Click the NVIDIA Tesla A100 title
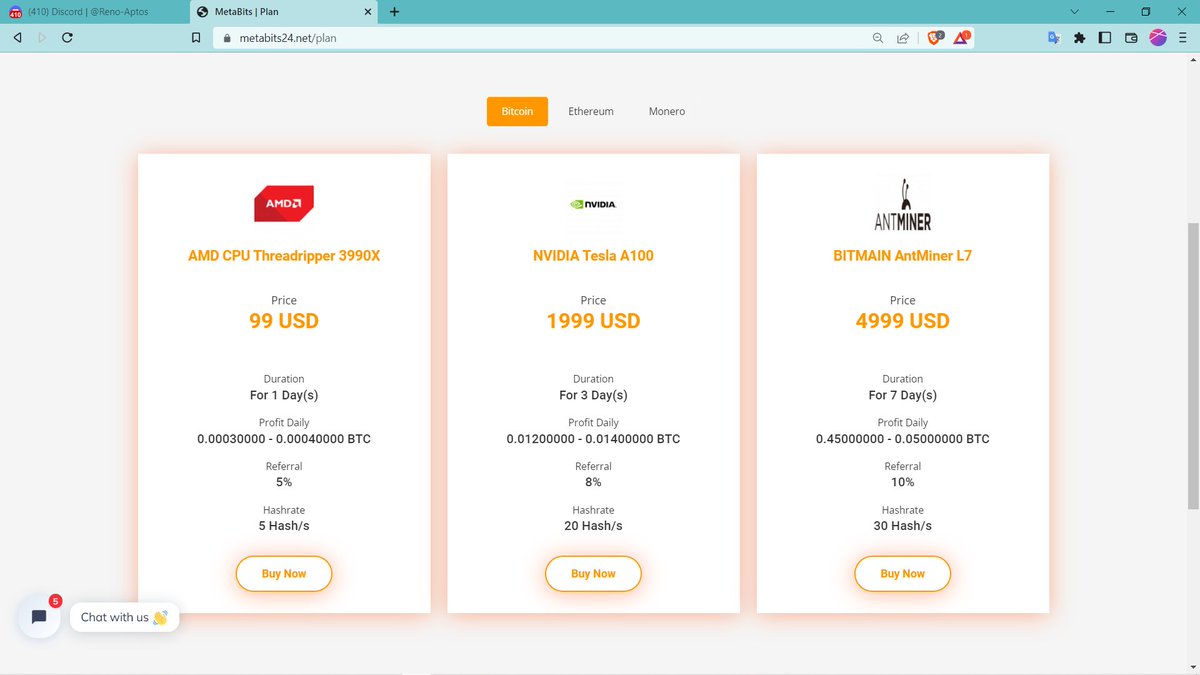 point(593,255)
